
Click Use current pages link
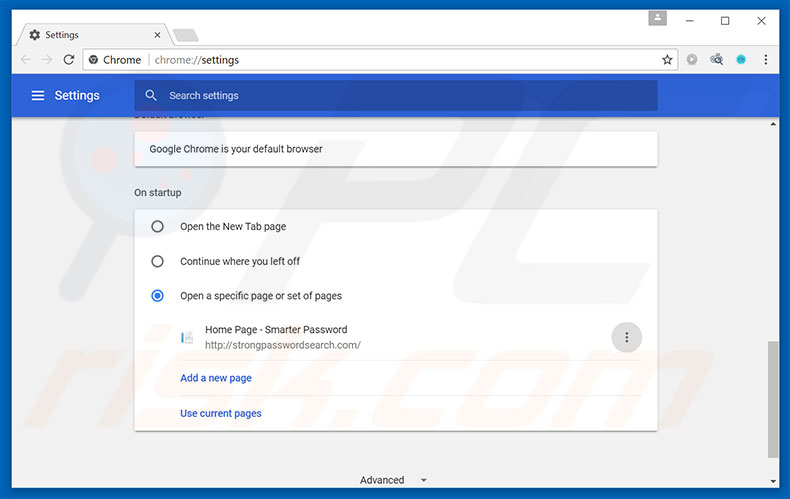(221, 413)
